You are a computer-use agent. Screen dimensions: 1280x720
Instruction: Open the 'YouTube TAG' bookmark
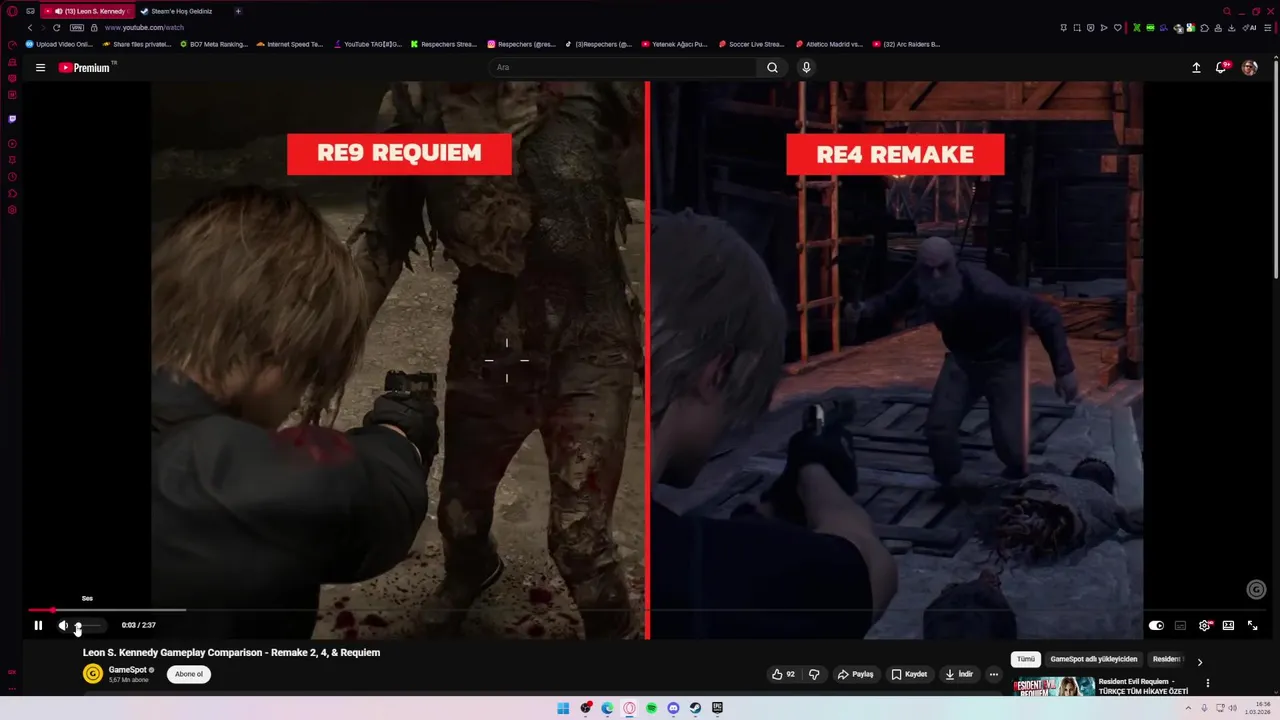(x=367, y=44)
